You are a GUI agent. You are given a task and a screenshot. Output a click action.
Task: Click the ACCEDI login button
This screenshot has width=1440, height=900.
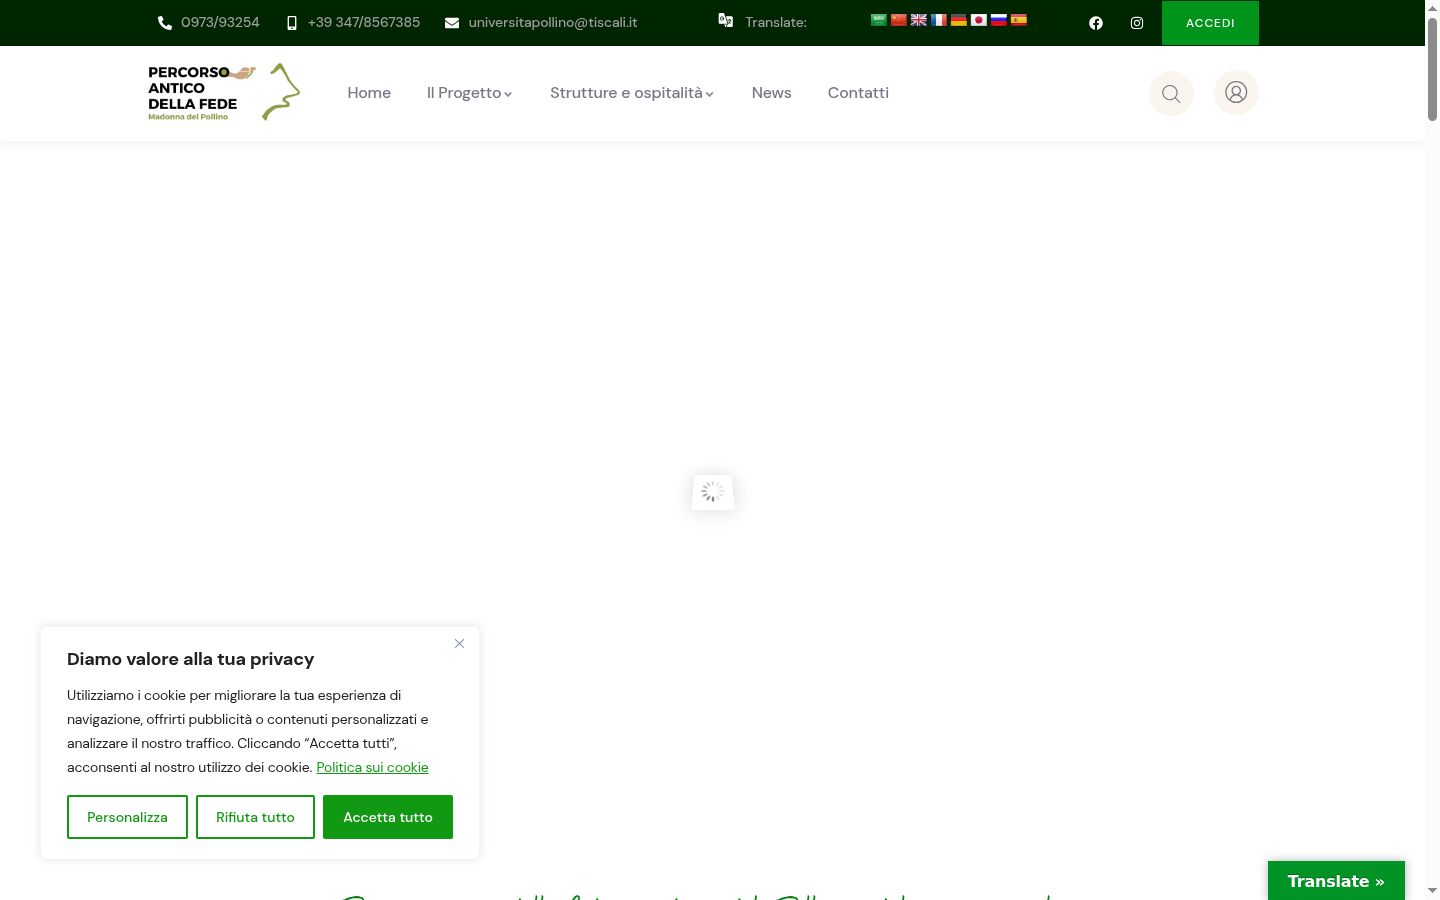[x=1210, y=23]
